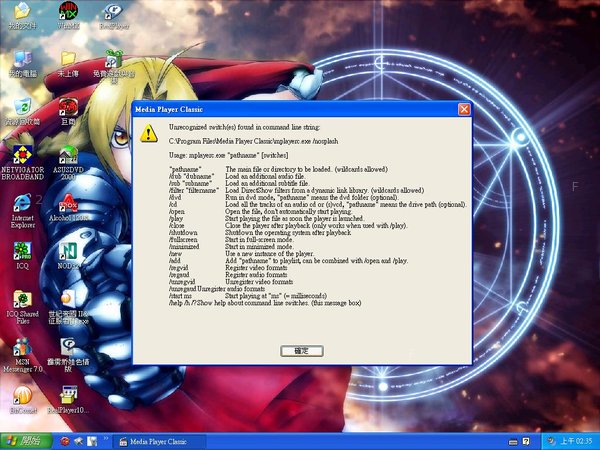This screenshot has width=600, height=450.
Task: Select the 未上傳 folder icon
Action: [68, 64]
